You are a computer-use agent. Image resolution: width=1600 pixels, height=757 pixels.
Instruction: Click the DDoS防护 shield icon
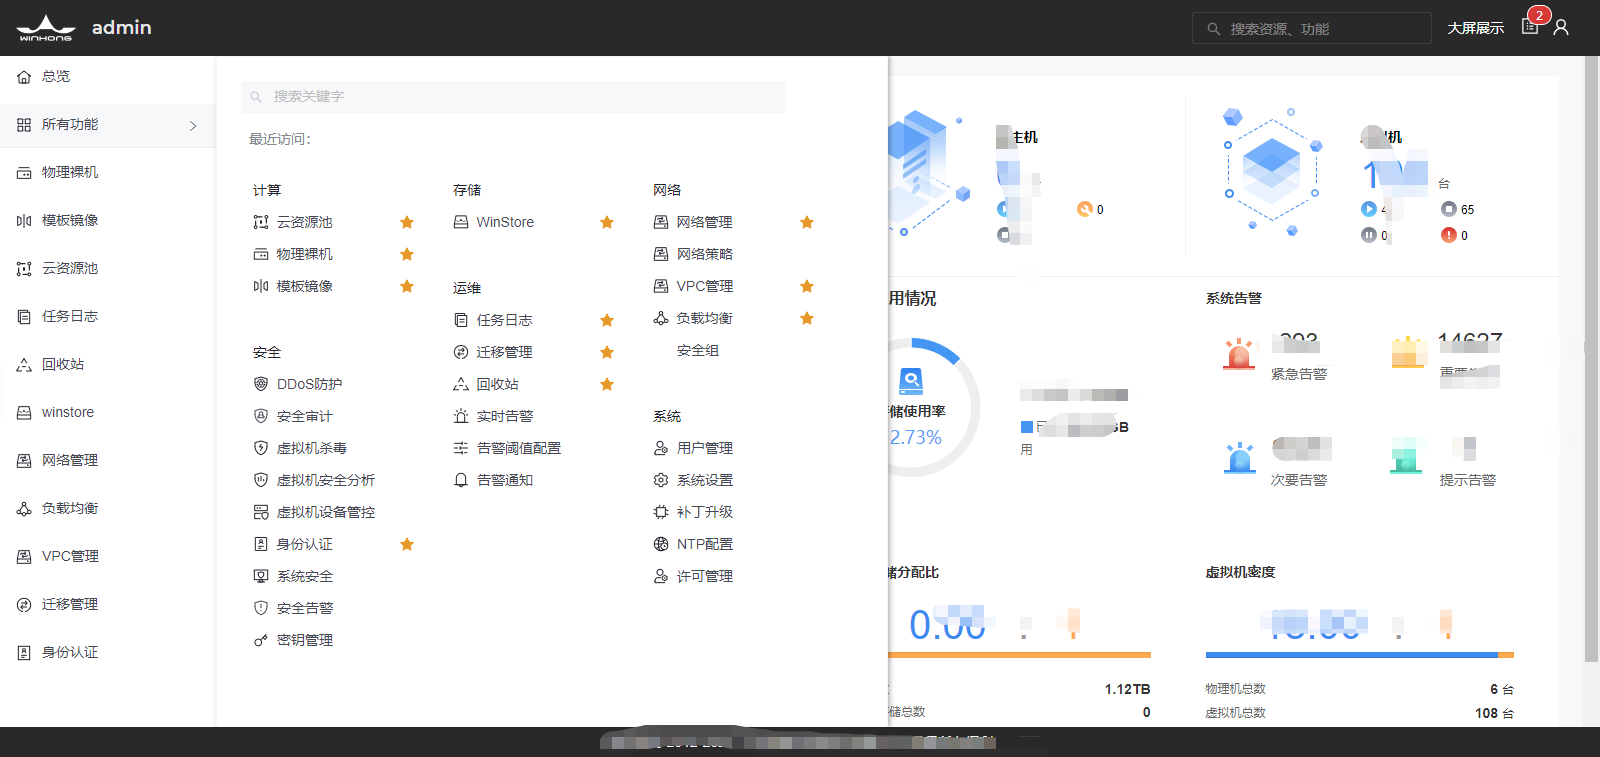coord(261,384)
